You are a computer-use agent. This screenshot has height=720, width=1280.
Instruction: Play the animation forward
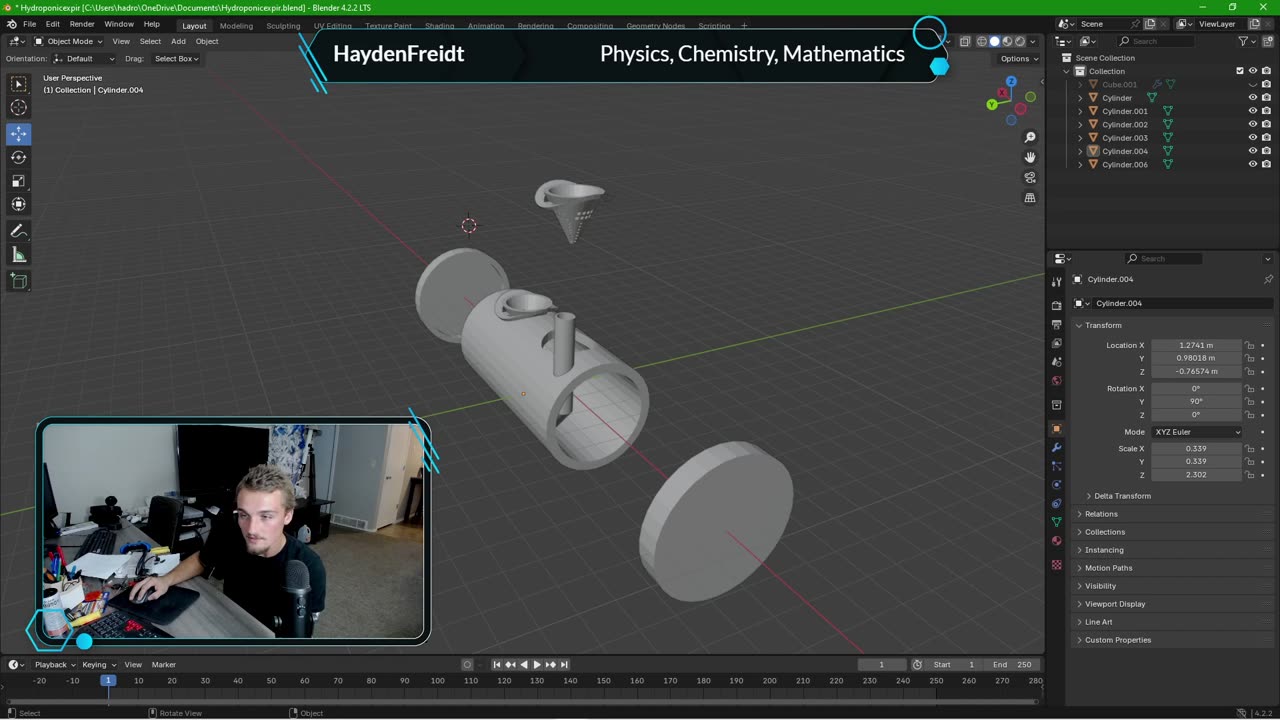(537, 665)
